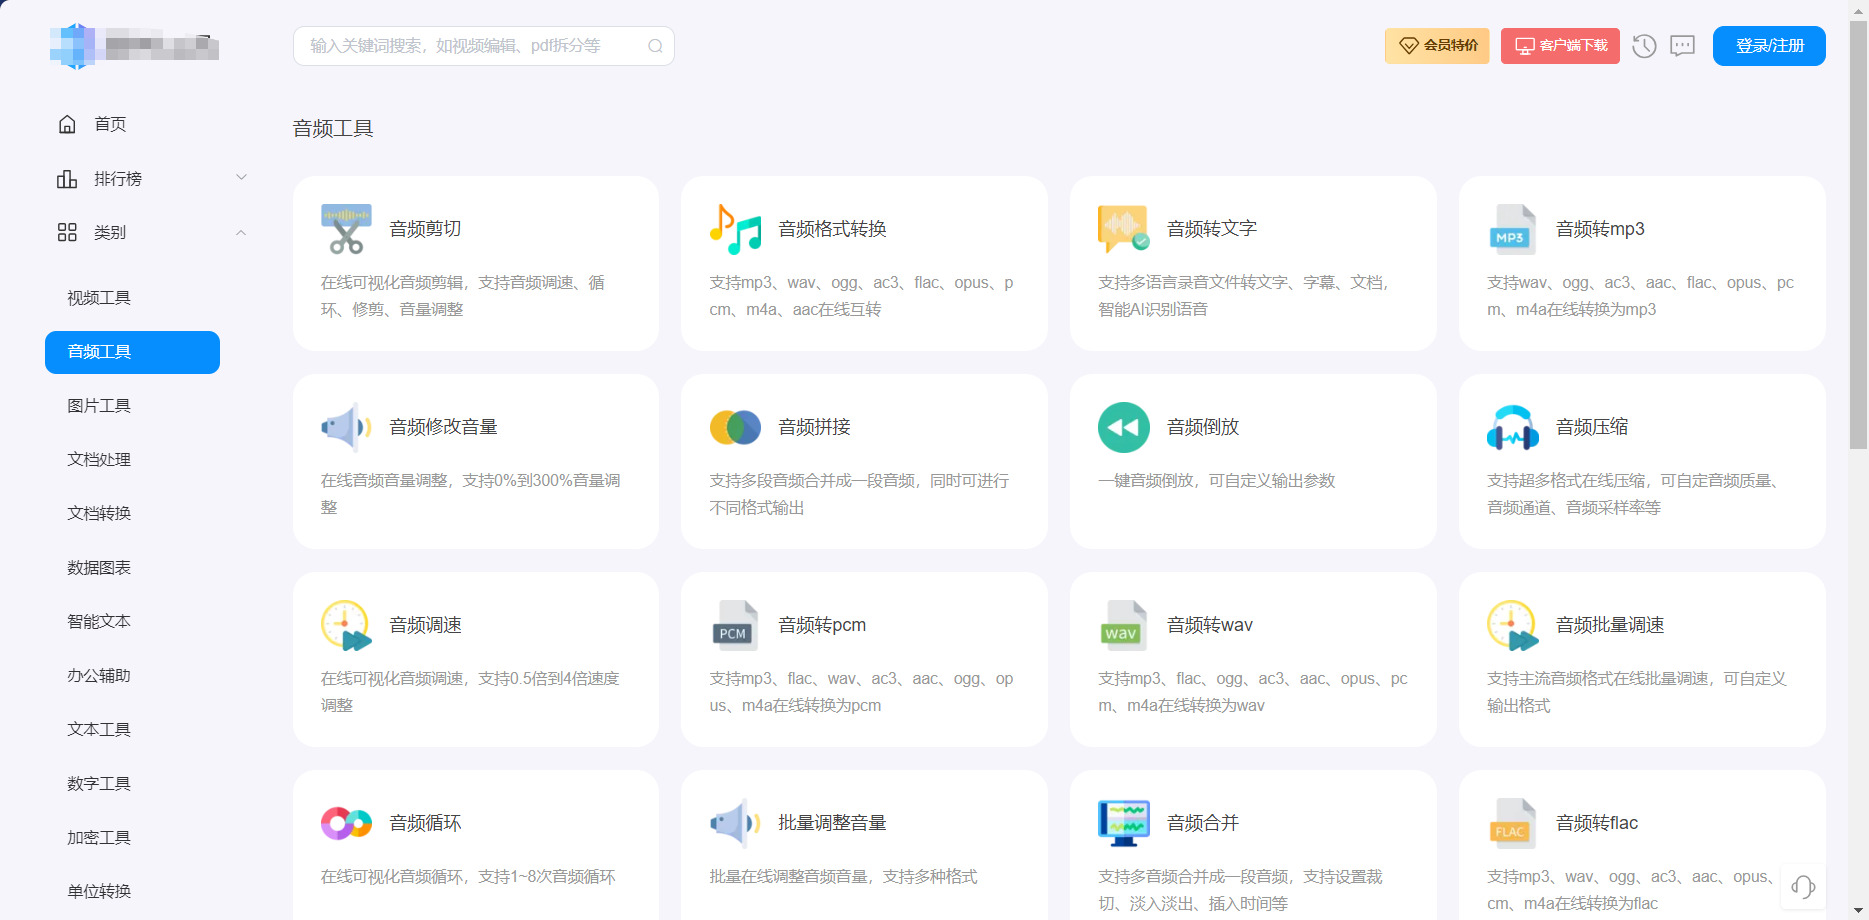Open the 音频转wav title link

pyautogui.click(x=1210, y=625)
